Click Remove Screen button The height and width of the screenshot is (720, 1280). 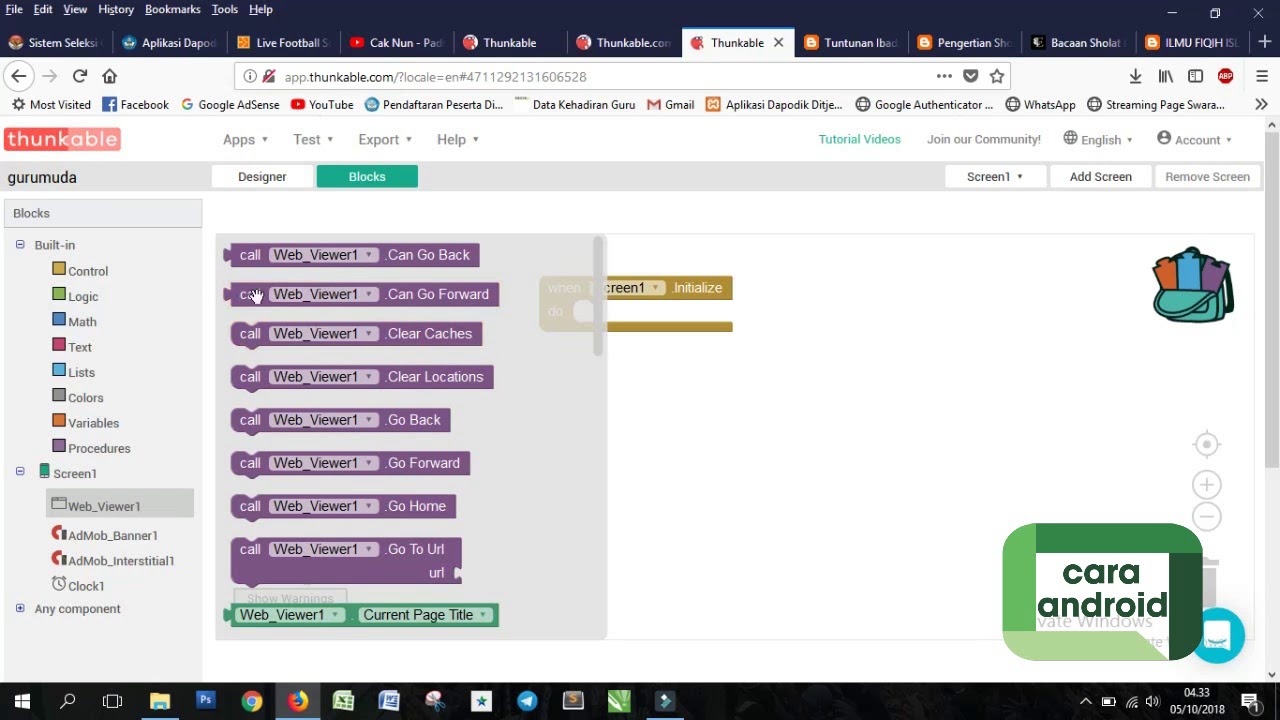point(1207,176)
